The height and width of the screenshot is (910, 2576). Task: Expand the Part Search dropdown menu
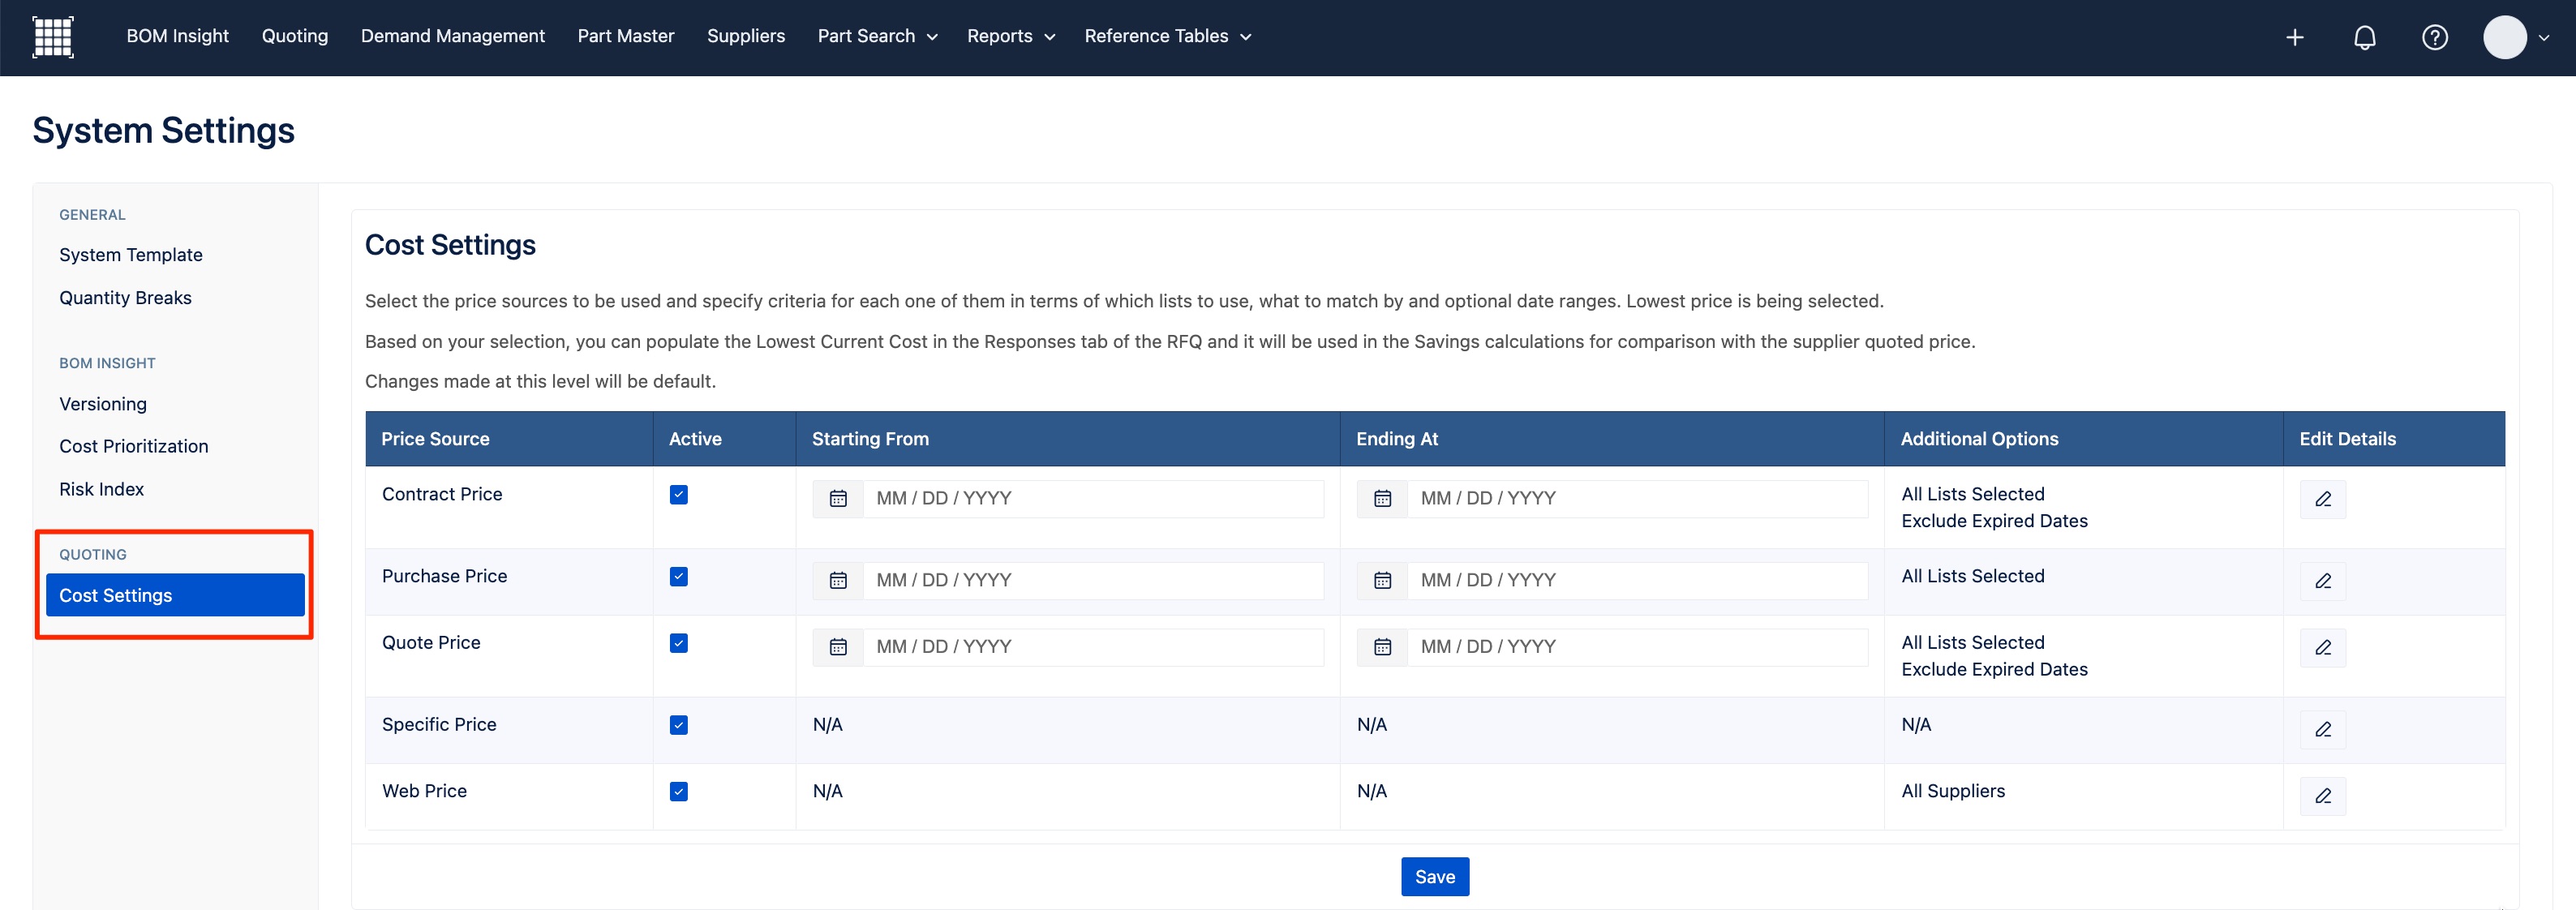click(877, 36)
